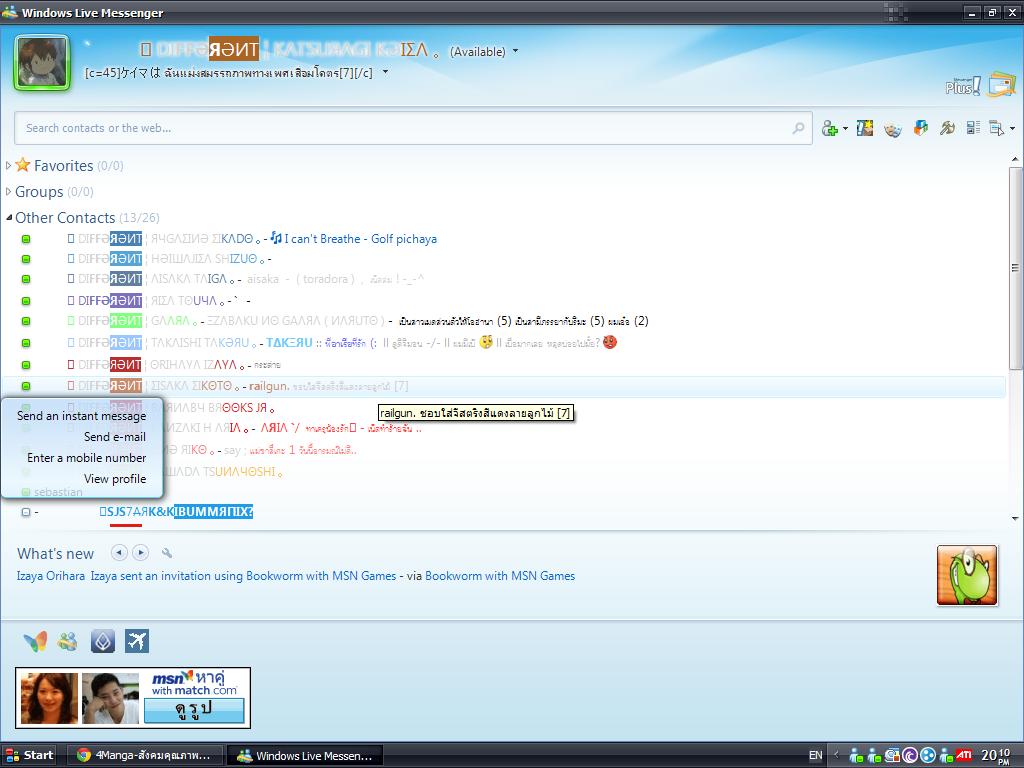
Task: Open the MSN butterfly tab
Action: tap(35, 641)
